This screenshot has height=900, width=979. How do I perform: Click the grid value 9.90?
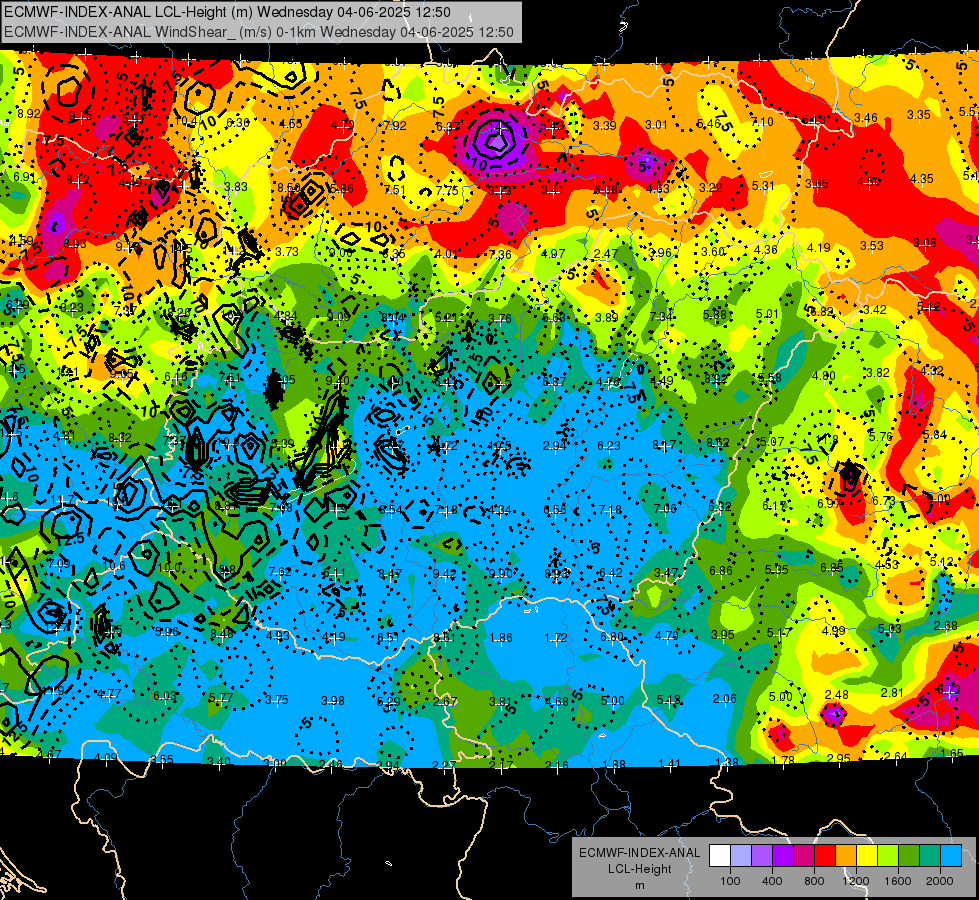pos(500,573)
